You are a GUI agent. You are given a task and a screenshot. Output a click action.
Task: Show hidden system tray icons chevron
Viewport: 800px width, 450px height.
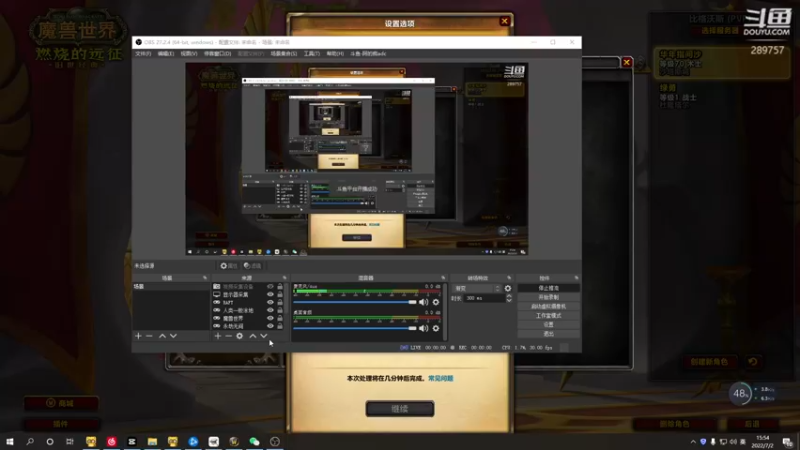pyautogui.click(x=693, y=442)
